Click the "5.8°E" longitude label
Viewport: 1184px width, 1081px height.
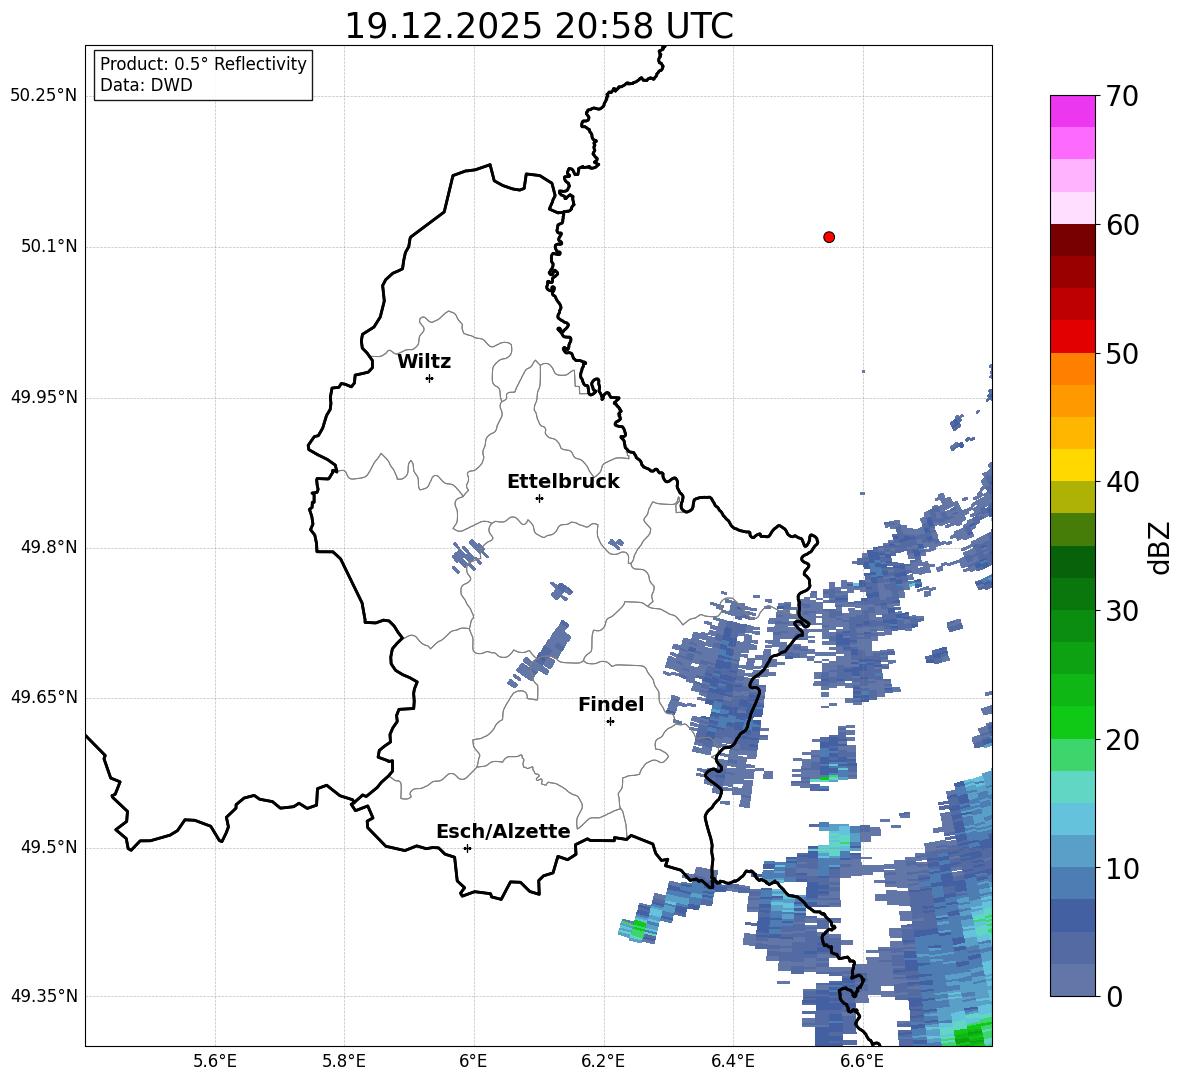344,1061
